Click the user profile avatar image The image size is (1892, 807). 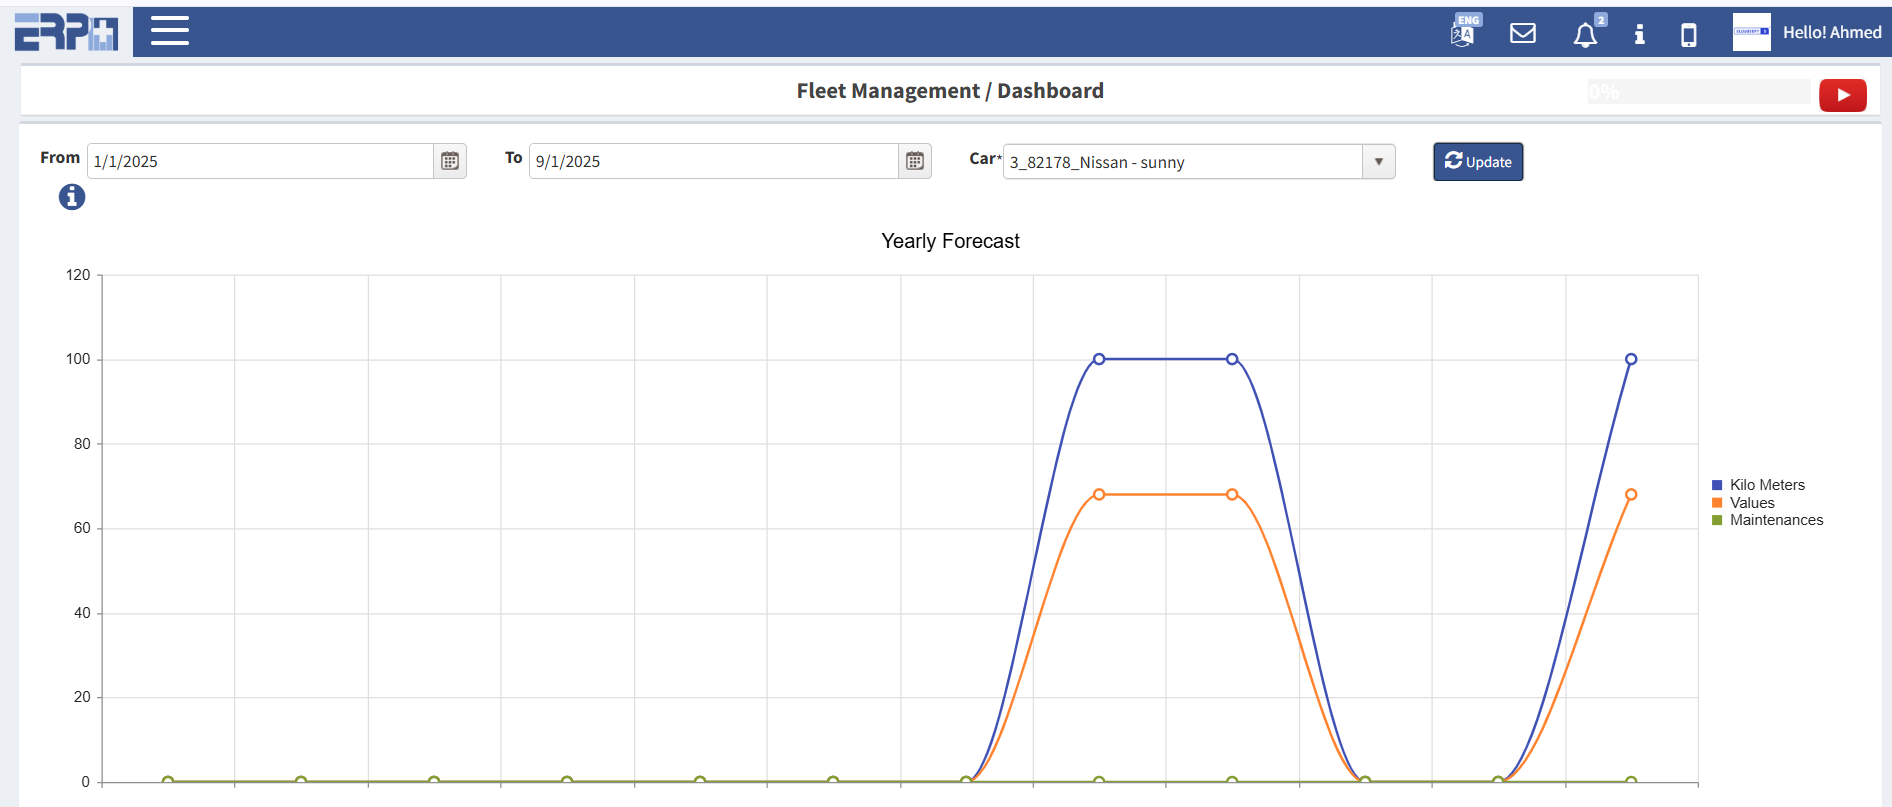click(x=1751, y=32)
